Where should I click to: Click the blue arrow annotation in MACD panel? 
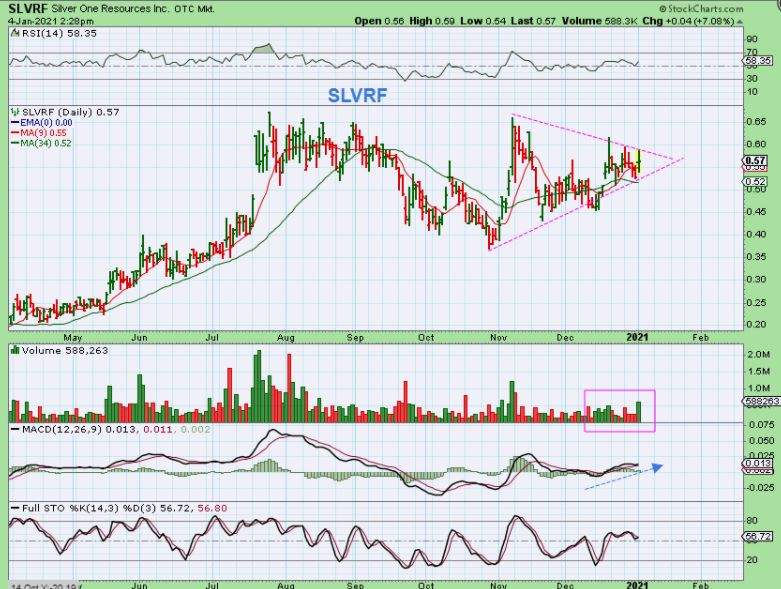point(622,475)
